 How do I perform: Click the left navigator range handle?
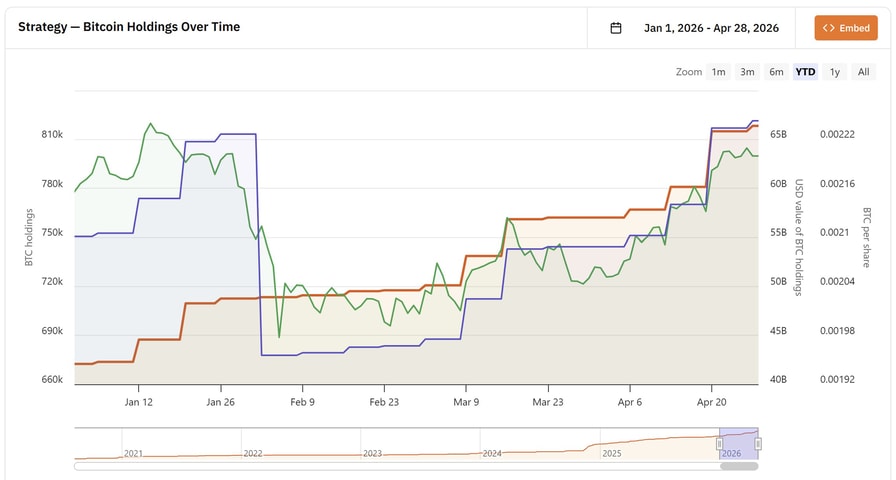pos(719,443)
